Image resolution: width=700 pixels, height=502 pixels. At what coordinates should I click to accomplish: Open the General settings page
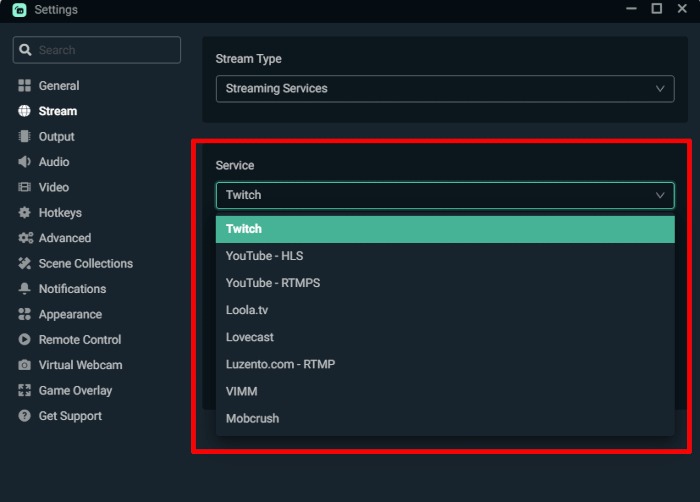pos(58,85)
